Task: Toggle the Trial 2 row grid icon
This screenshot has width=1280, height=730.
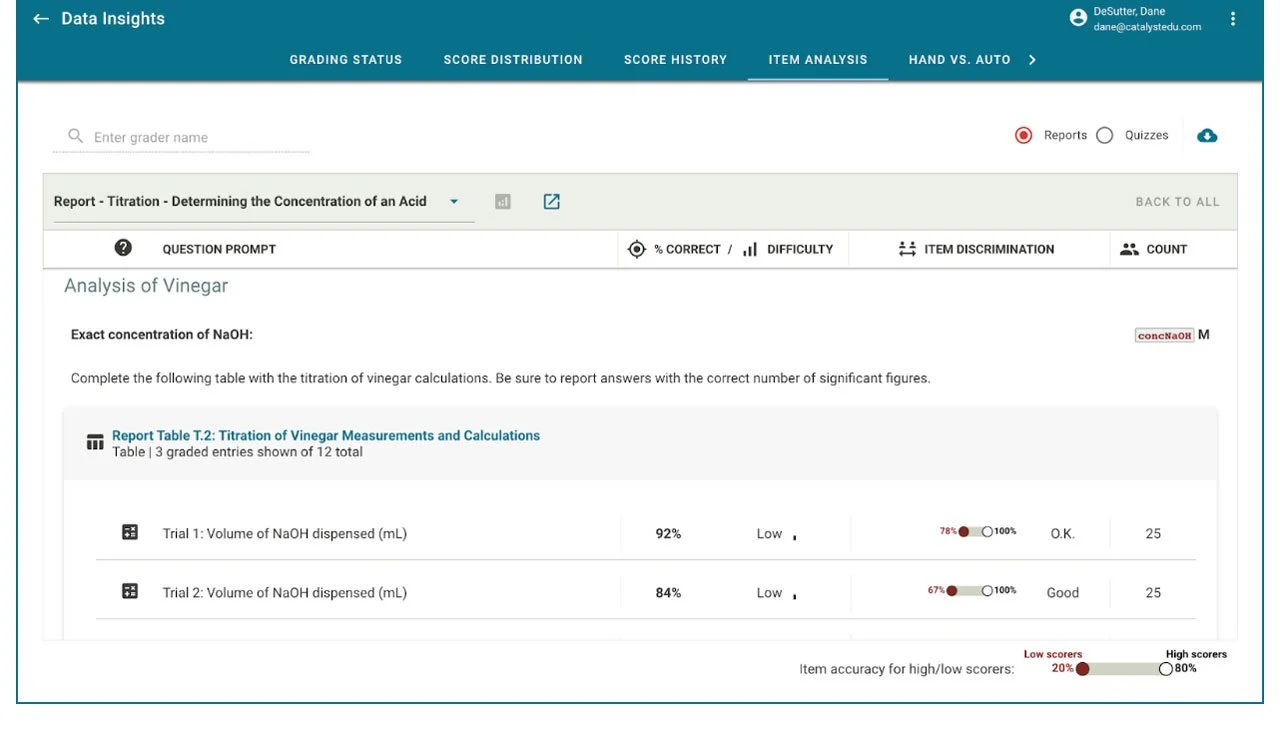Action: tap(129, 590)
